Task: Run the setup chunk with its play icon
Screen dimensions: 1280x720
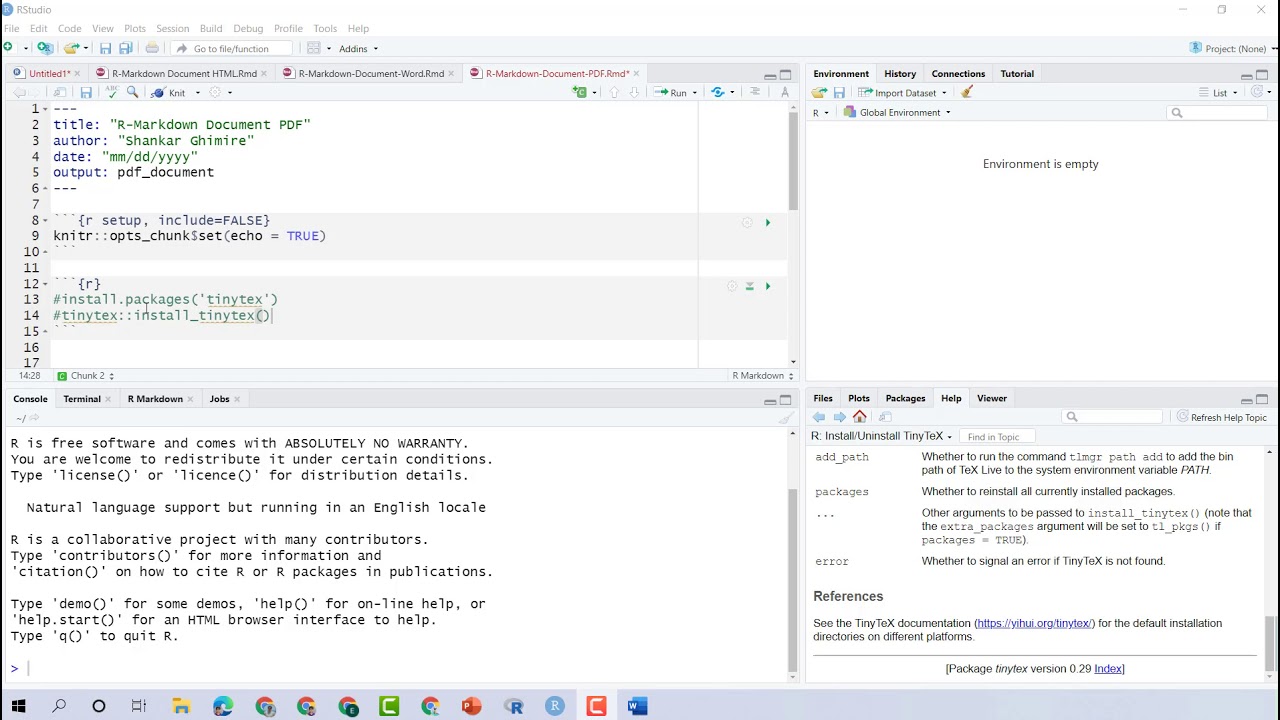Action: click(x=768, y=222)
